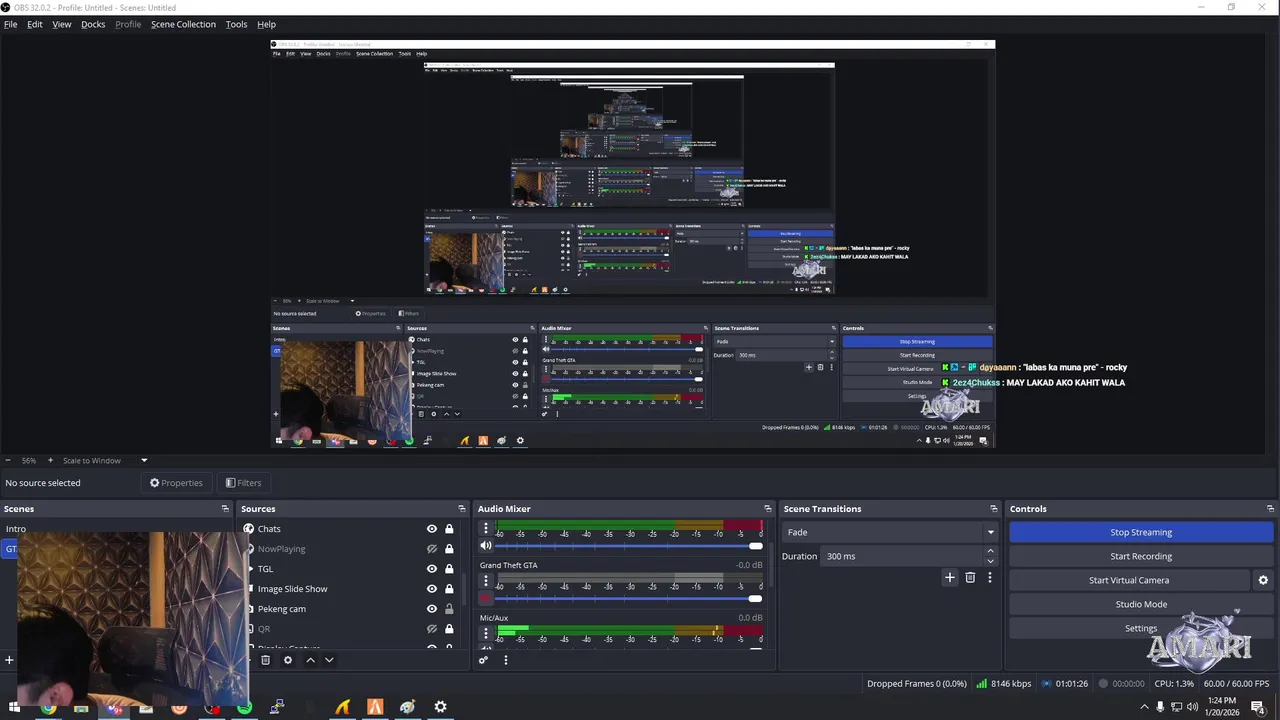The width and height of the screenshot is (1280, 720).
Task: Float the Scene Transitions dock
Action: click(x=994, y=509)
